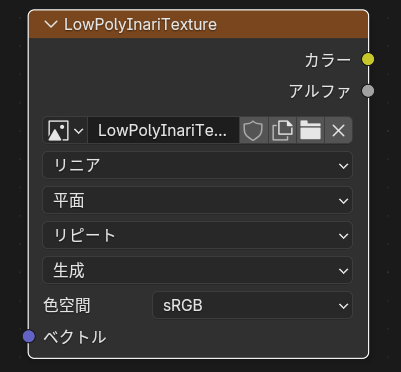Screen dimensions: 401x372
Task: Open the リピート extension dropdown
Action: [197, 235]
